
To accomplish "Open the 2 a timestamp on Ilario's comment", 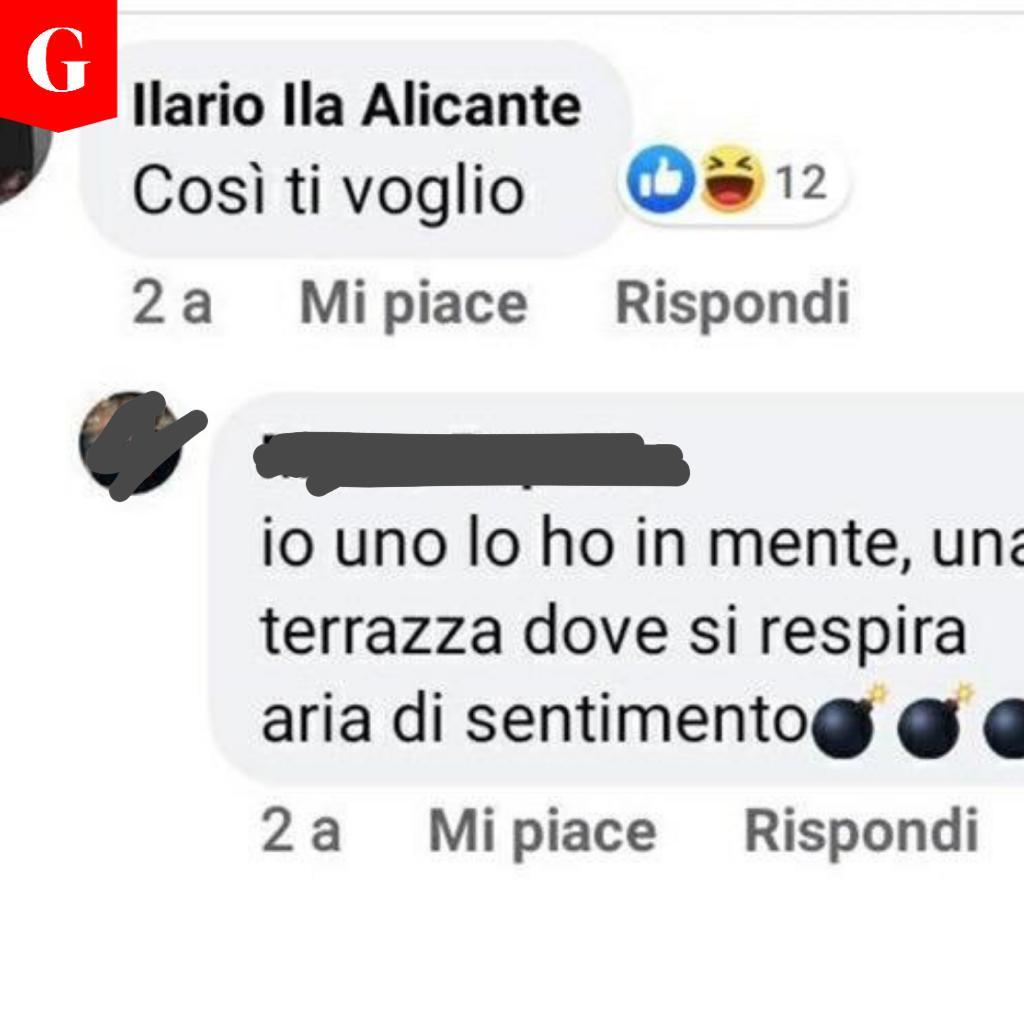I will click(x=172, y=302).
